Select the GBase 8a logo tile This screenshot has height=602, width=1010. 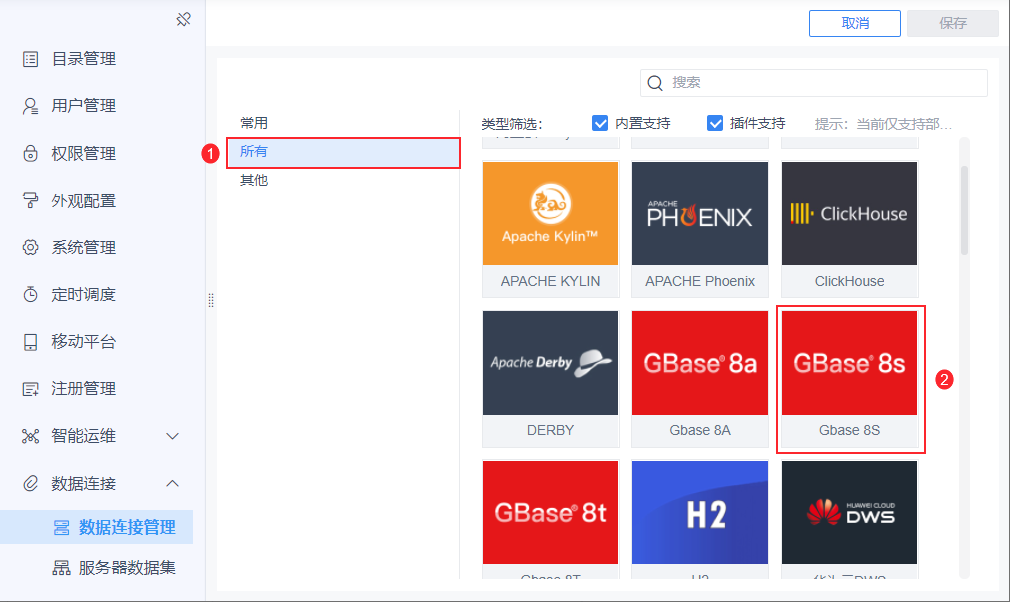click(x=700, y=363)
